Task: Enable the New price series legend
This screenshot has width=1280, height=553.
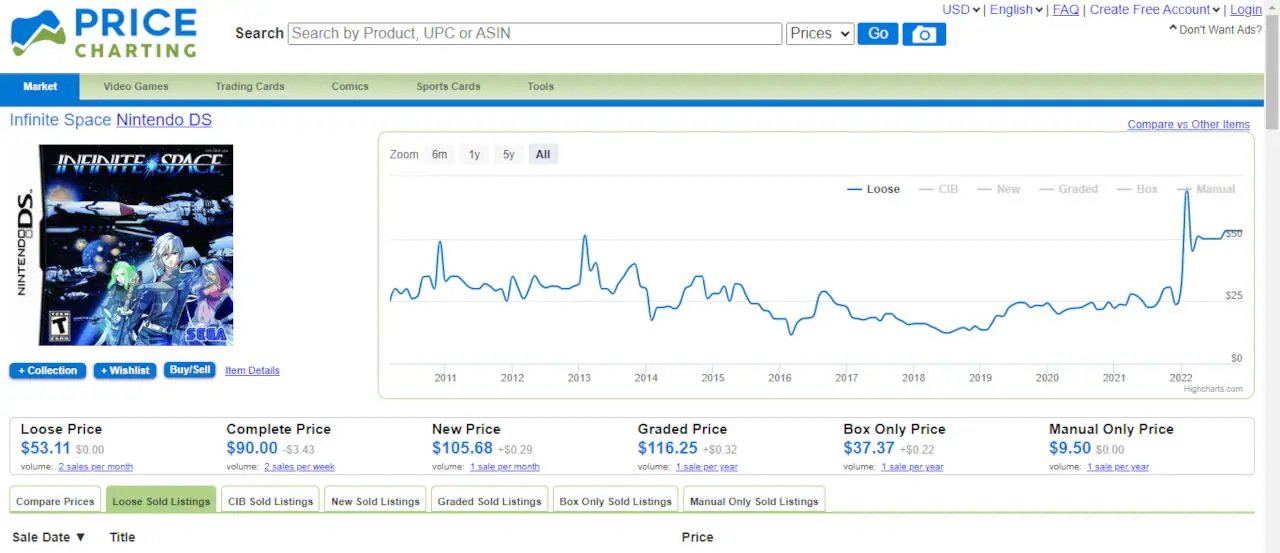Action: pos(998,189)
